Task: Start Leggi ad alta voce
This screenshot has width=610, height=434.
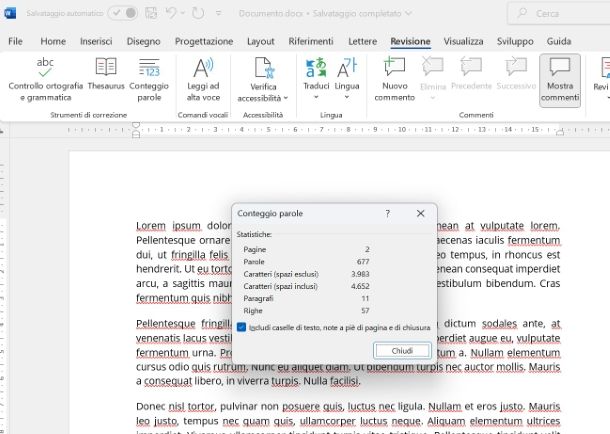Action: (203, 80)
